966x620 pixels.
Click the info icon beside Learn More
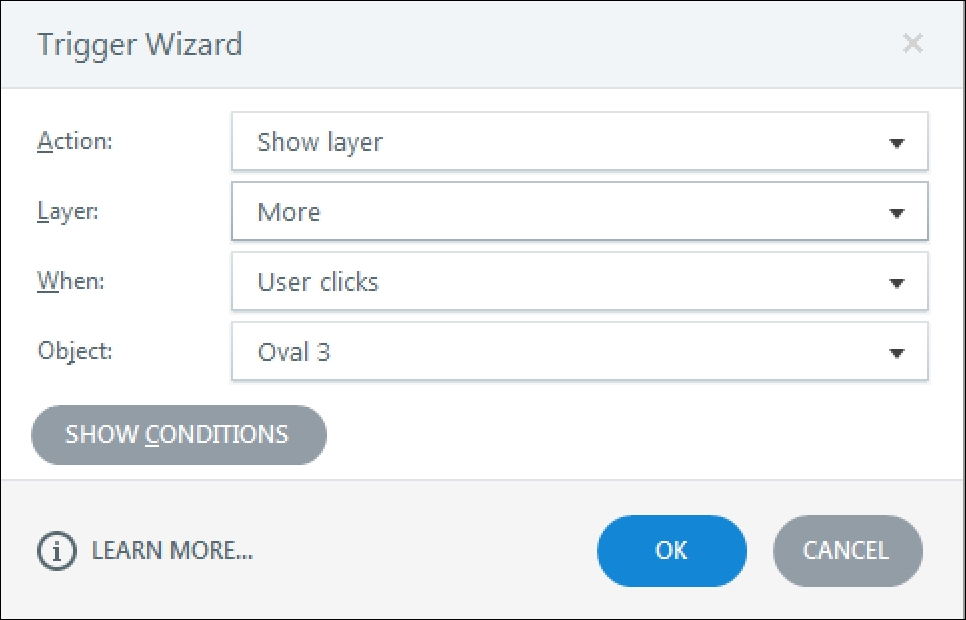[57, 551]
